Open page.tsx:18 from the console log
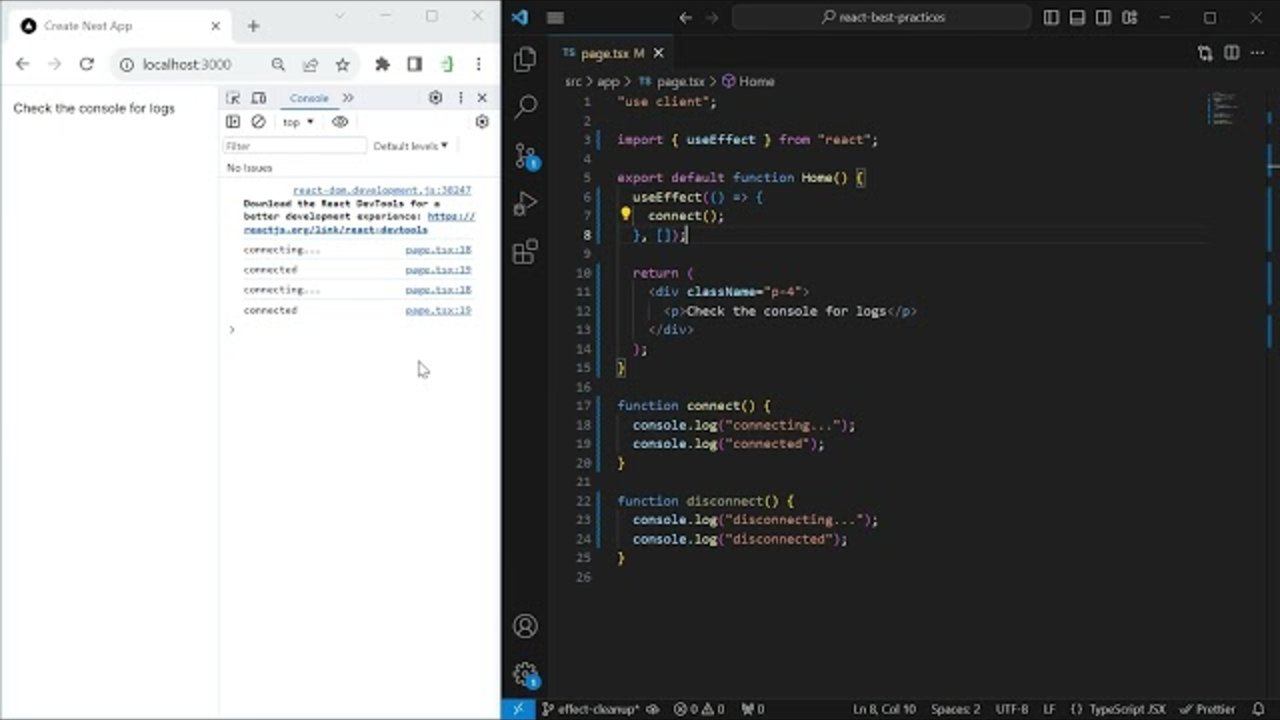The image size is (1280, 720). point(437,249)
